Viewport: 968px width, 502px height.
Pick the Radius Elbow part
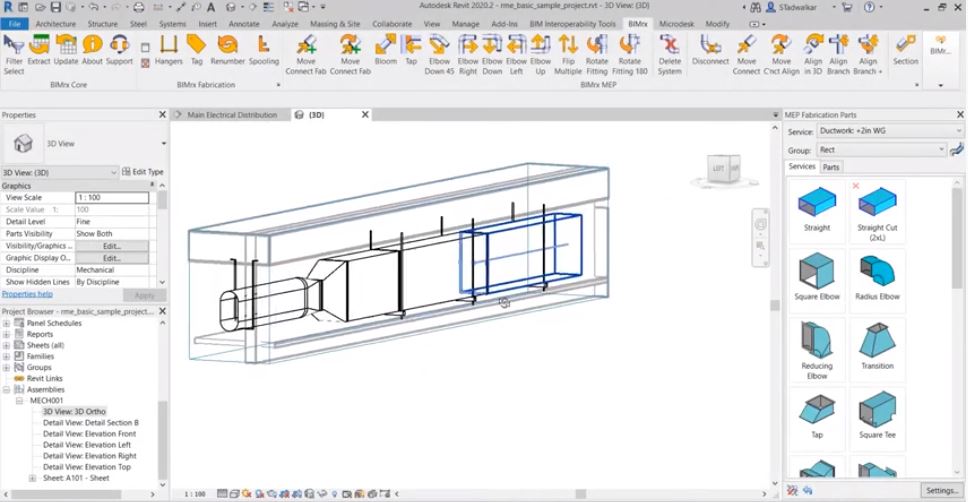(x=877, y=277)
